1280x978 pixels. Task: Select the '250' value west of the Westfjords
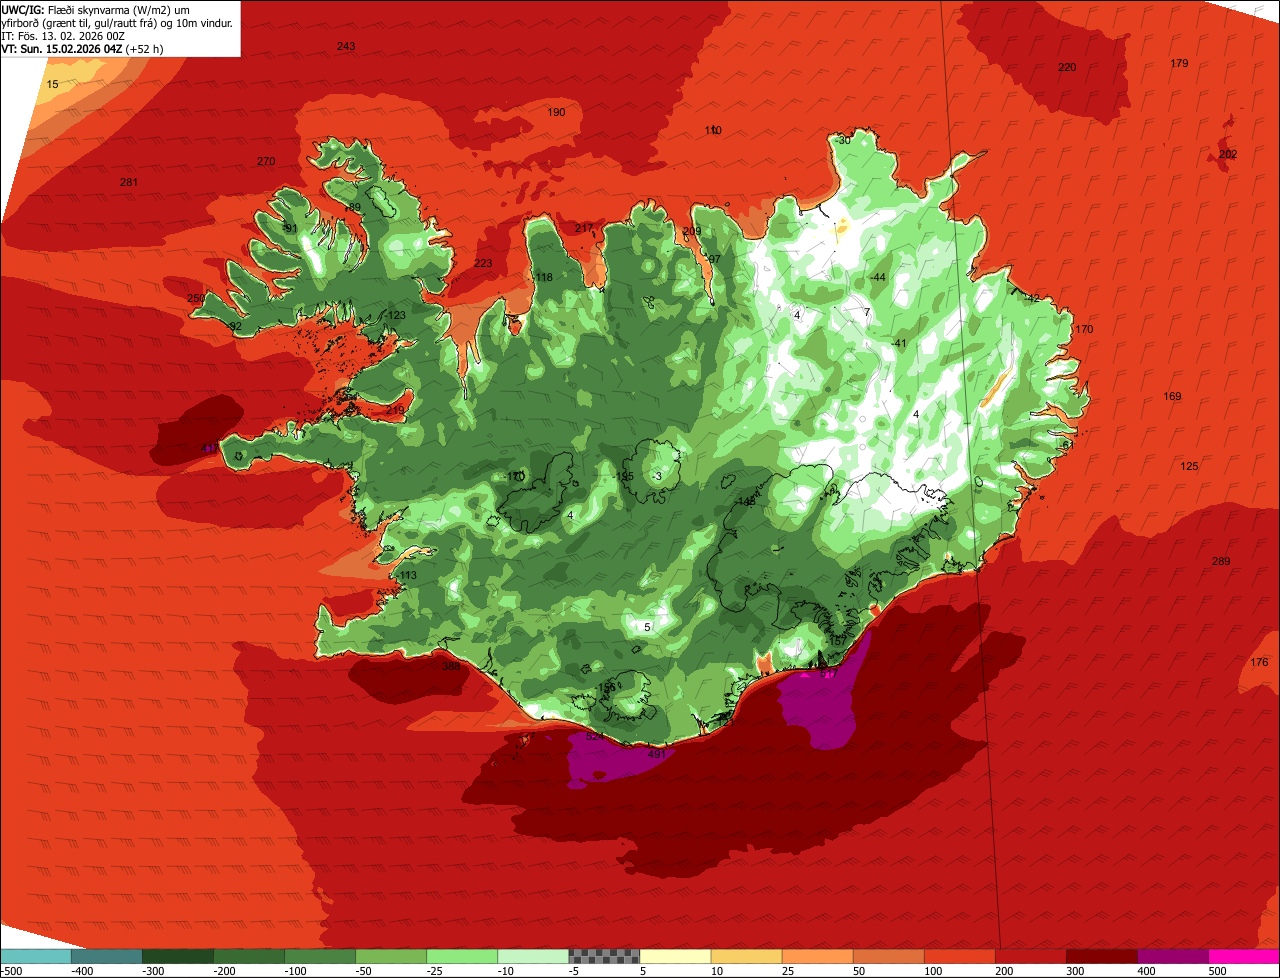point(196,298)
